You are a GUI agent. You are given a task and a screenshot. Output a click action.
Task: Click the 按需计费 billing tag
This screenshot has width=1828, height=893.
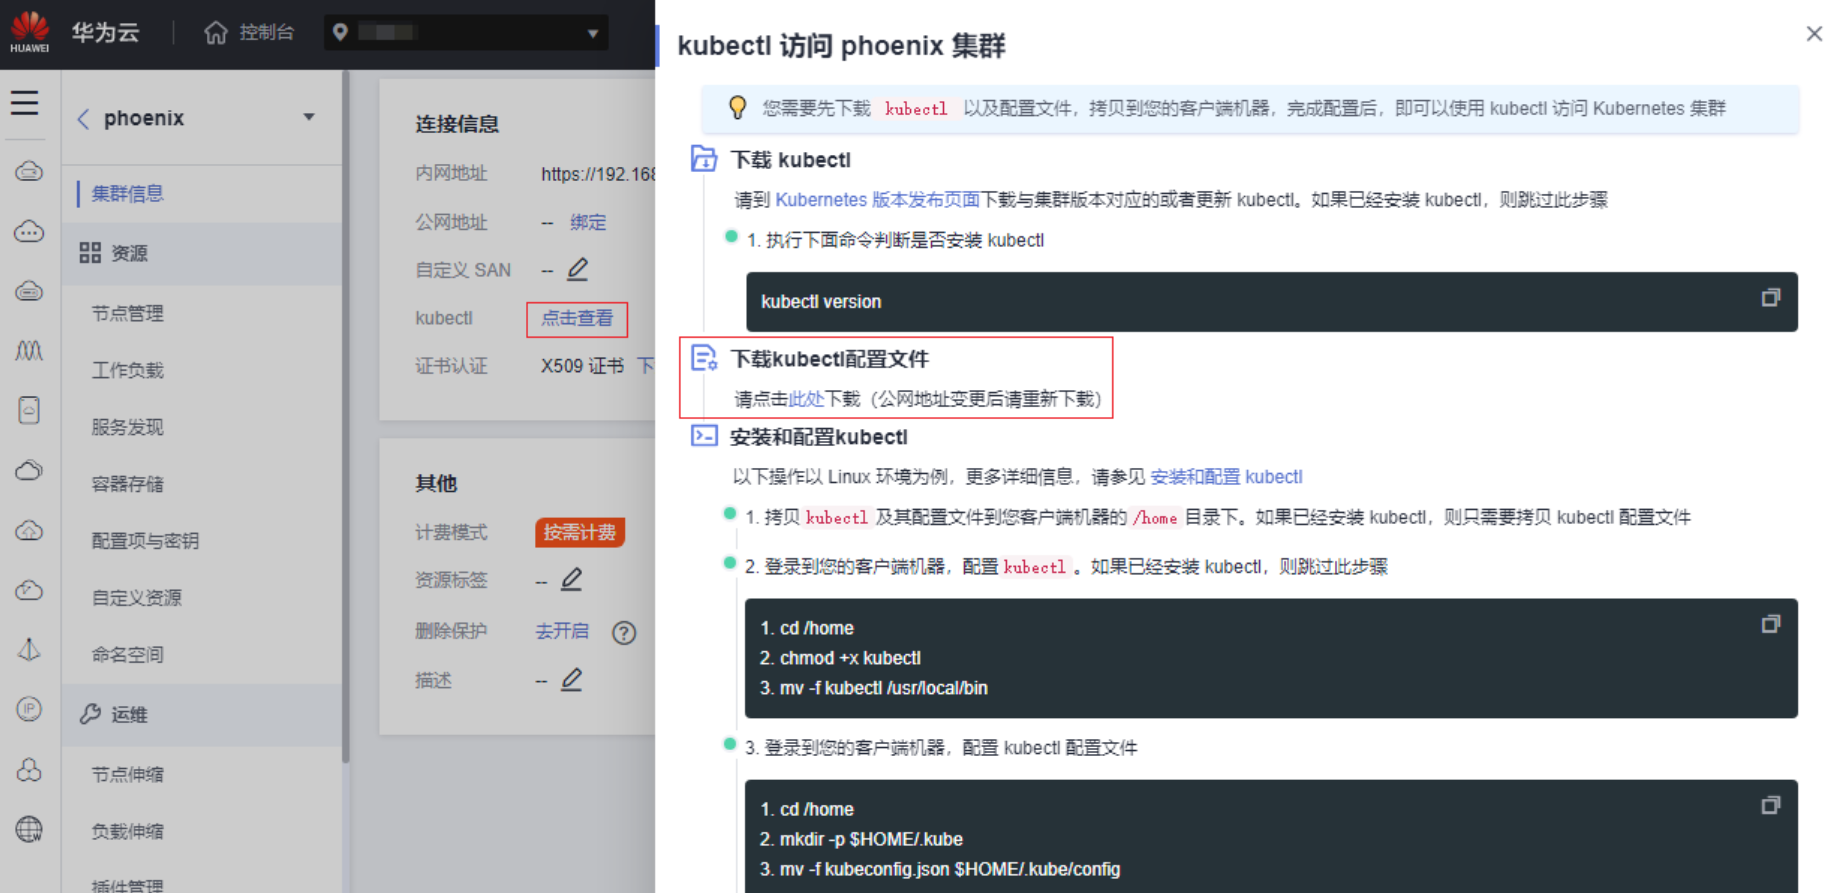(580, 532)
